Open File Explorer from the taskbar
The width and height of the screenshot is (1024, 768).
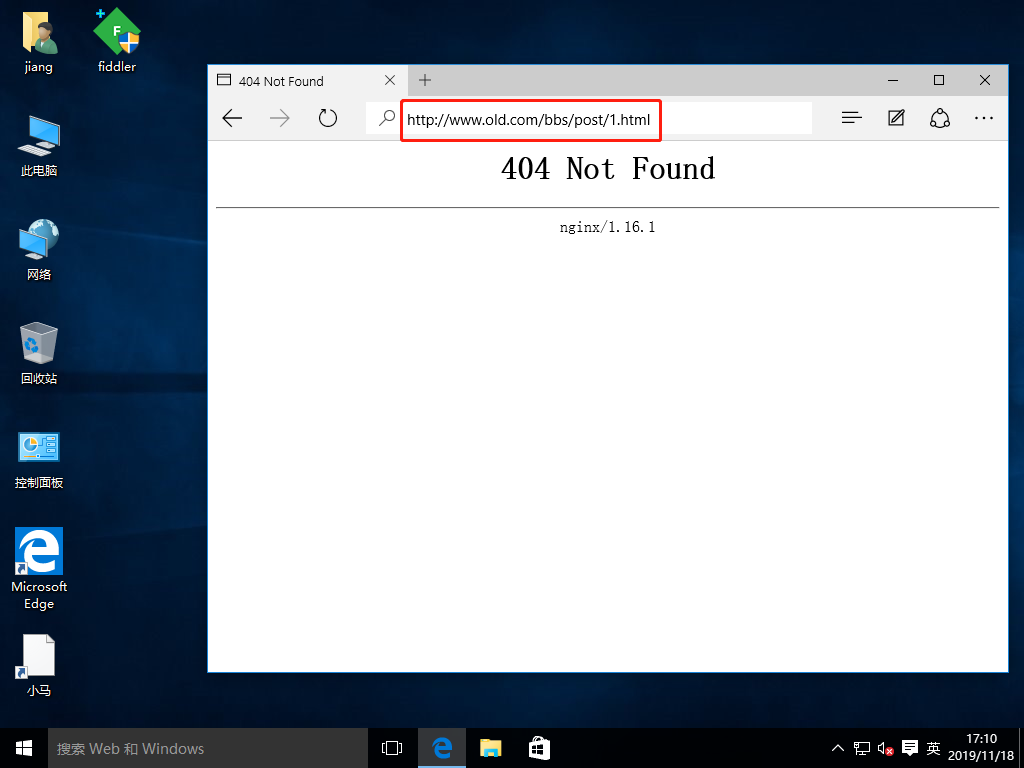coord(490,748)
